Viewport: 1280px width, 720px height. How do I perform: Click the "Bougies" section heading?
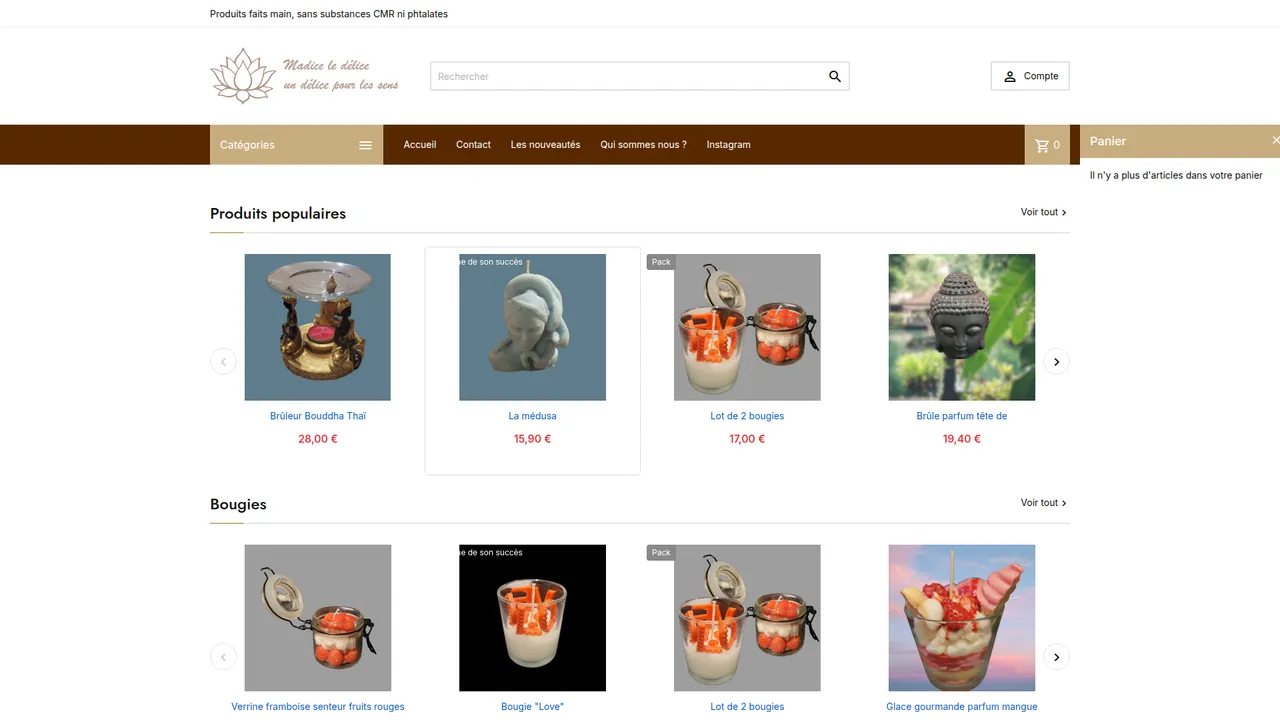point(238,504)
